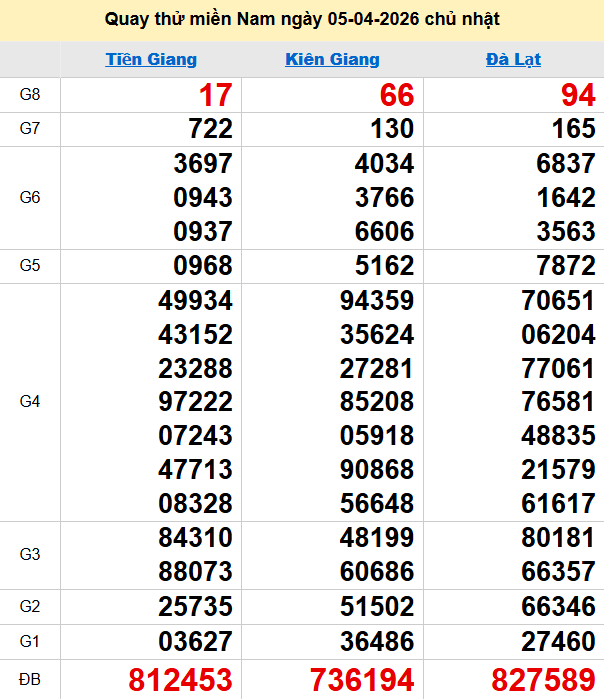The width and height of the screenshot is (604, 699).
Task: Open the Tiền Giang province link
Action: coord(151,59)
